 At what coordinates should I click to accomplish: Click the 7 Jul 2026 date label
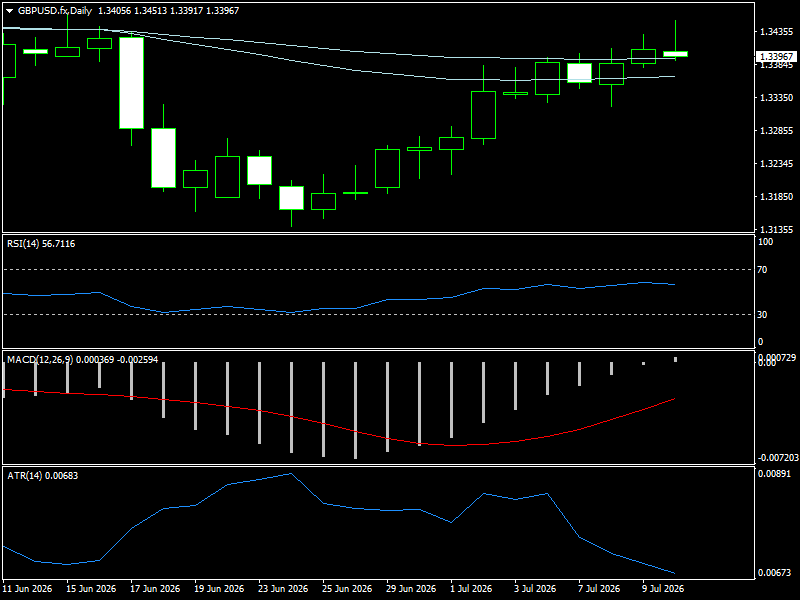click(599, 589)
